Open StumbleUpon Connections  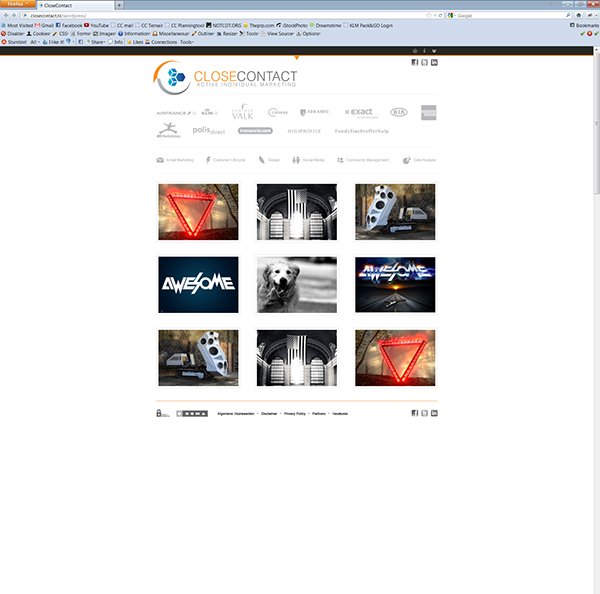point(161,42)
